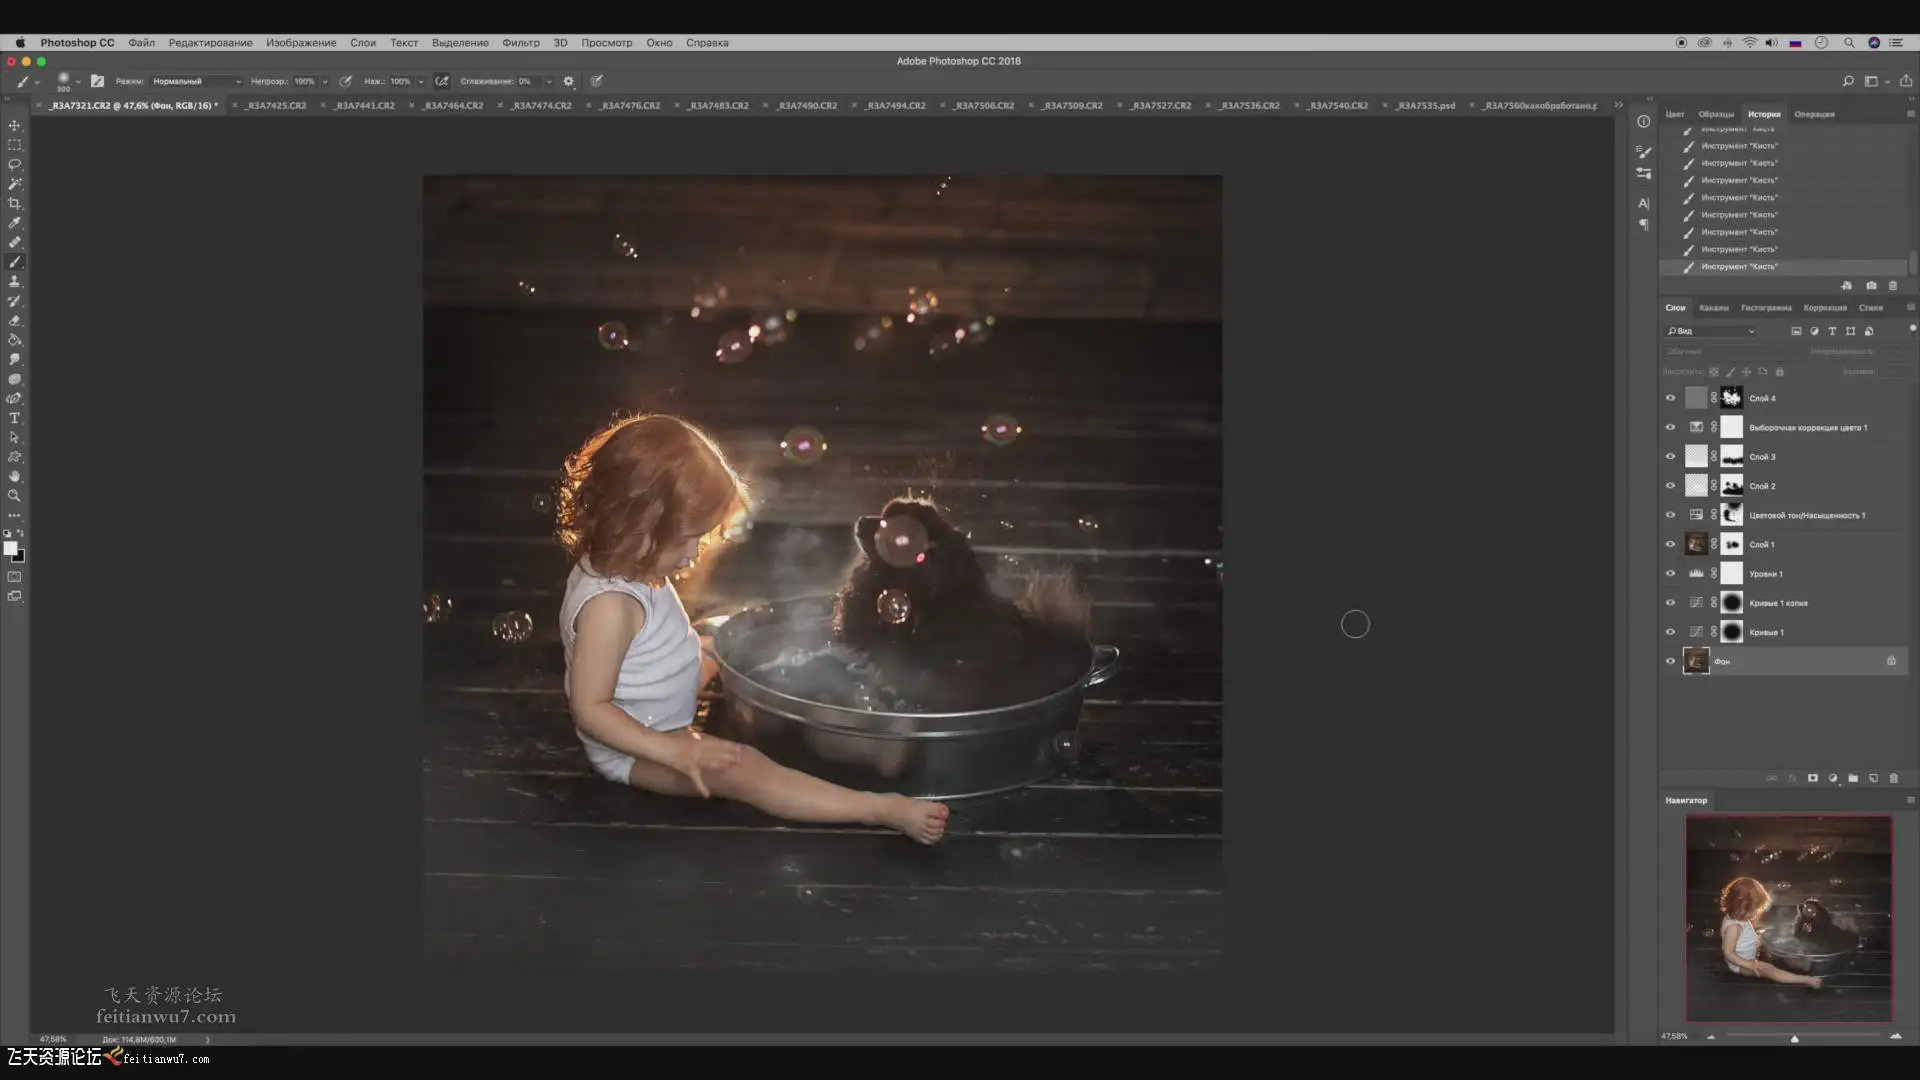Create a new layer icon
Viewport: 1920px width, 1080px height.
coord(1873,778)
